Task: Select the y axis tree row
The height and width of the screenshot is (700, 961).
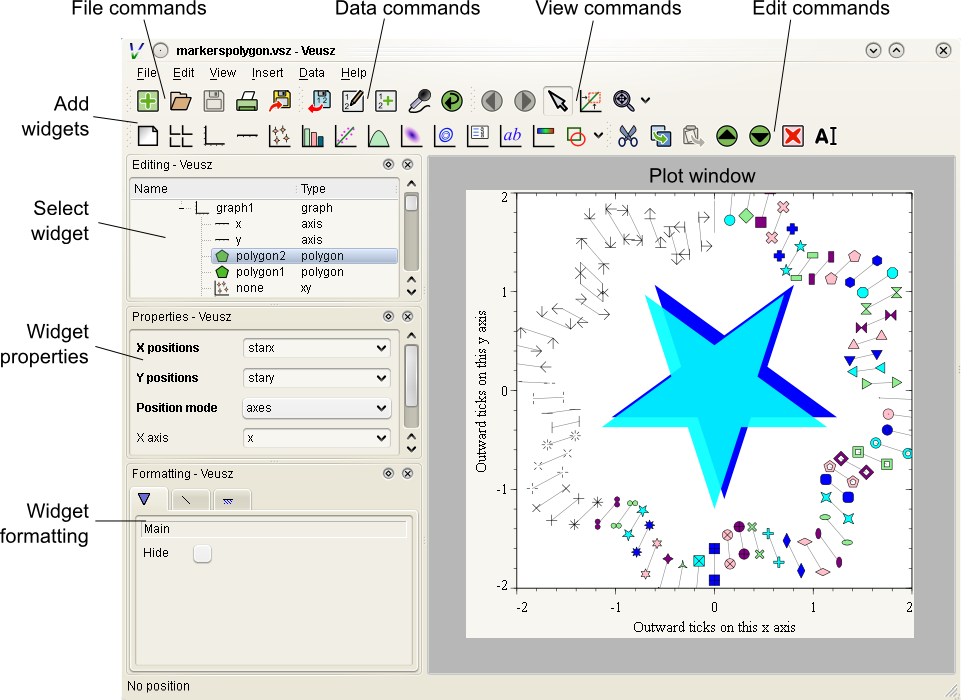Action: click(x=304, y=240)
